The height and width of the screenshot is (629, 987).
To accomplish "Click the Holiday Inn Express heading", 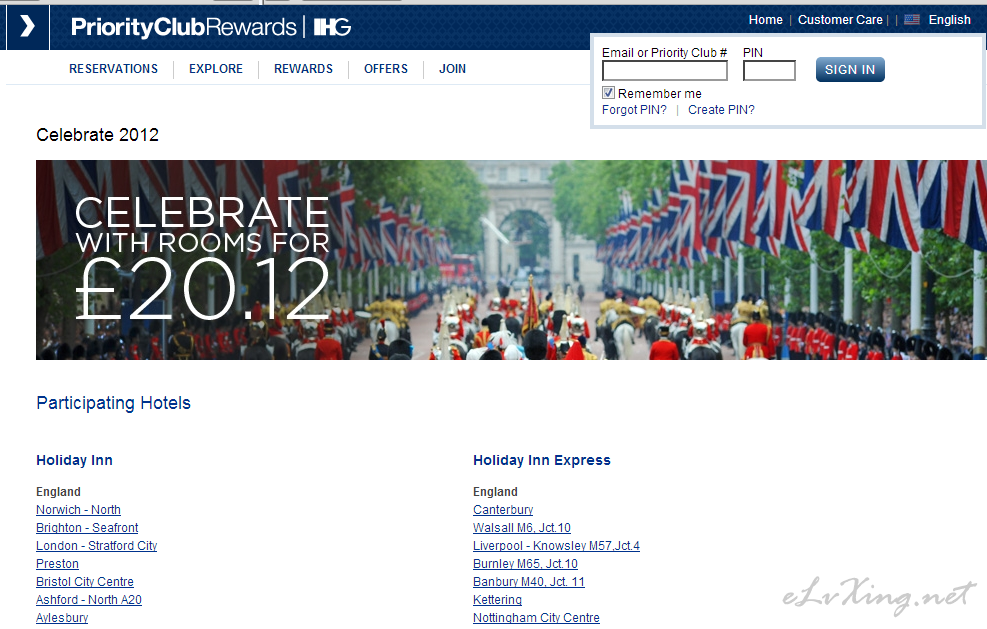I will pos(542,460).
